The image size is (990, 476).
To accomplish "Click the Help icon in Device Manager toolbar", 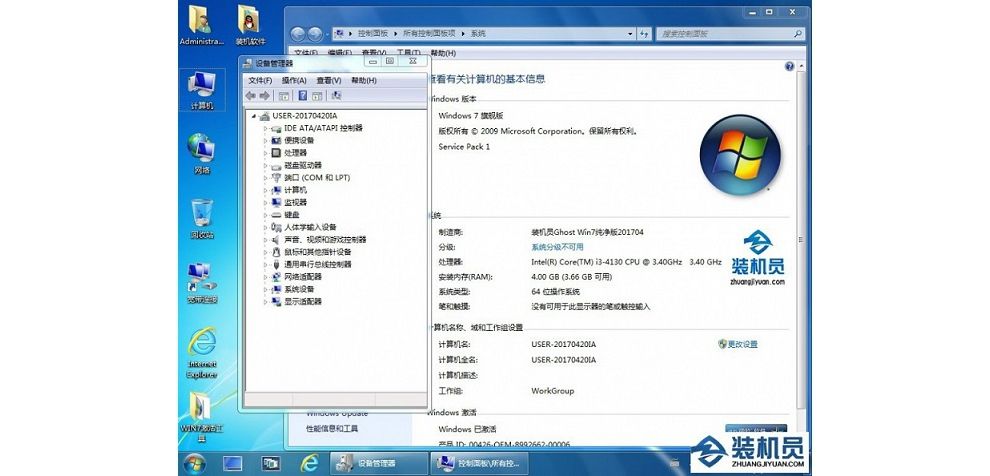I will coord(301,96).
